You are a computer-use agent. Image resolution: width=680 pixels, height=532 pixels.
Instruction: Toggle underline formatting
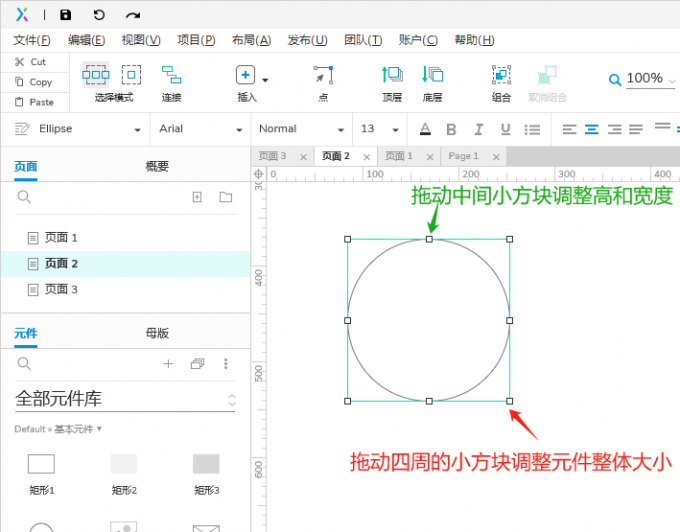[x=505, y=129]
